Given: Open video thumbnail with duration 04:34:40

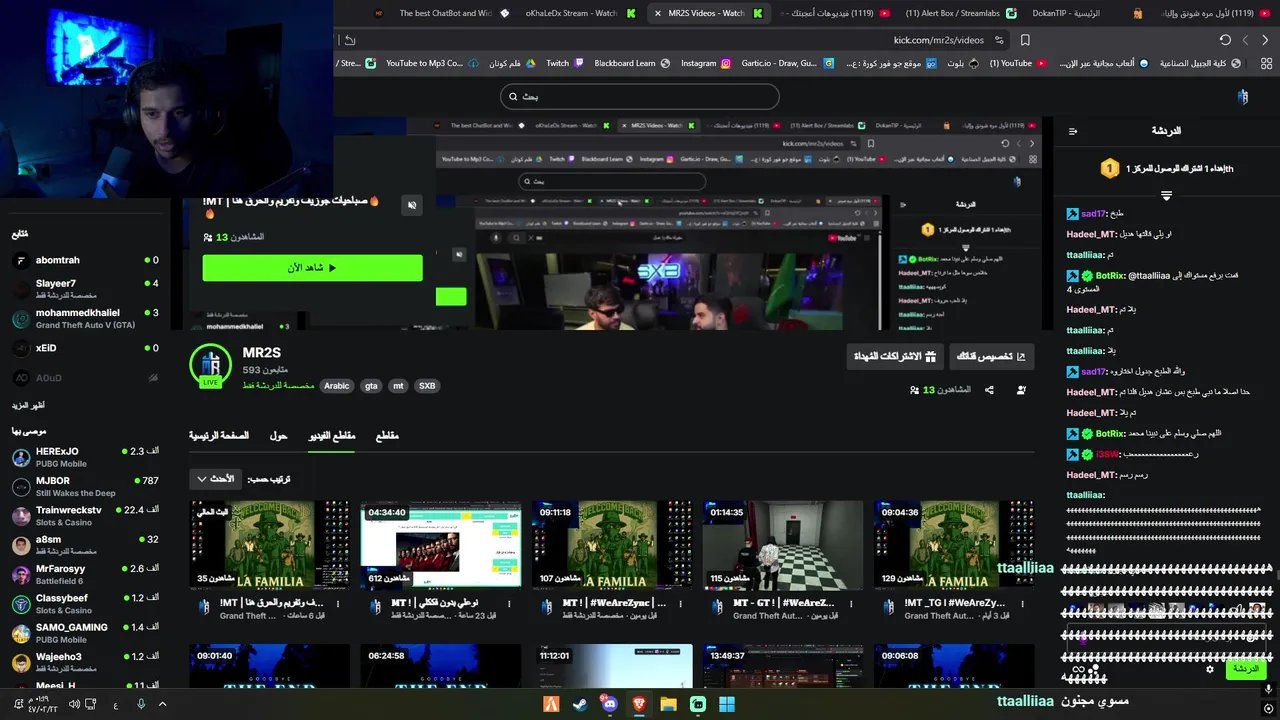Looking at the screenshot, I should [x=441, y=545].
